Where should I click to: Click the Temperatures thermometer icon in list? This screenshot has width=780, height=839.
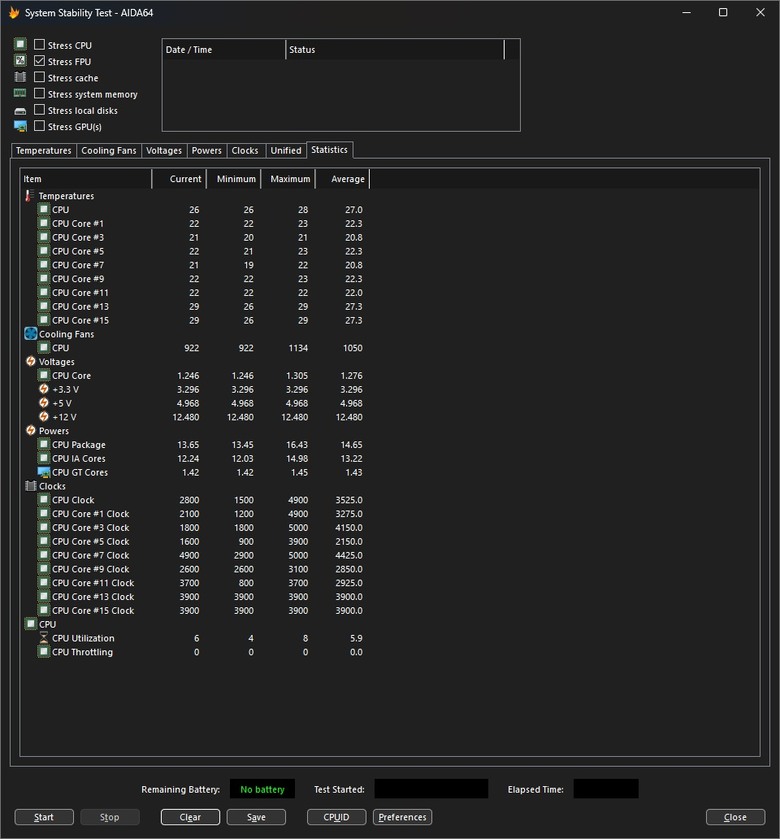pyautogui.click(x=30, y=196)
